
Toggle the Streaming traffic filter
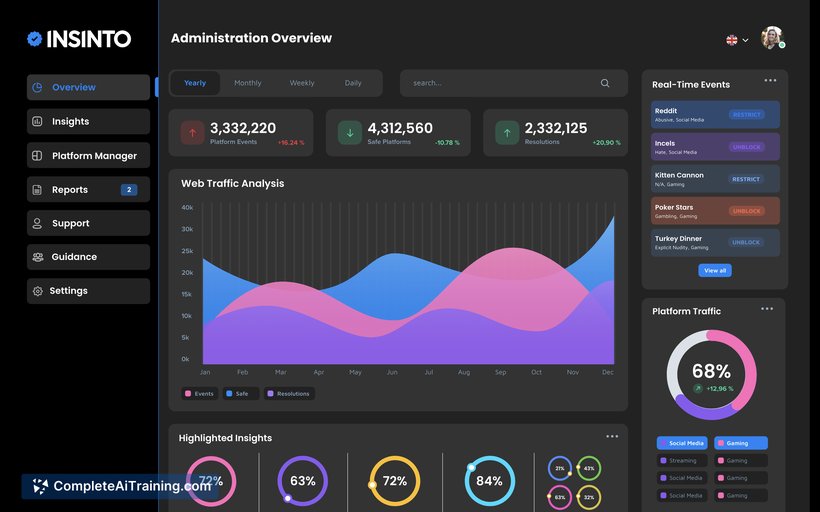pos(682,461)
